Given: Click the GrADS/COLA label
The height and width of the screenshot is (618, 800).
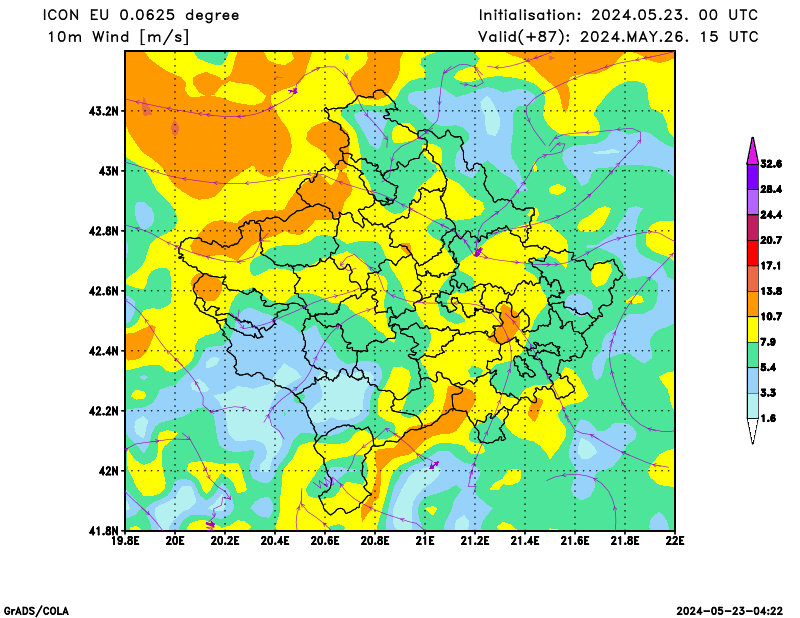Looking at the screenshot, I should coord(36,611).
